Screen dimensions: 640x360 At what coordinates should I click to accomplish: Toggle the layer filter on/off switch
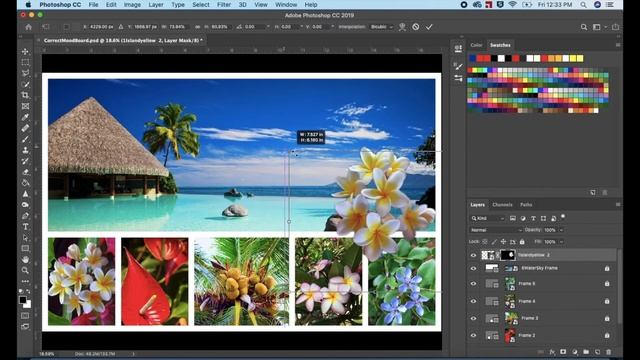click(563, 217)
